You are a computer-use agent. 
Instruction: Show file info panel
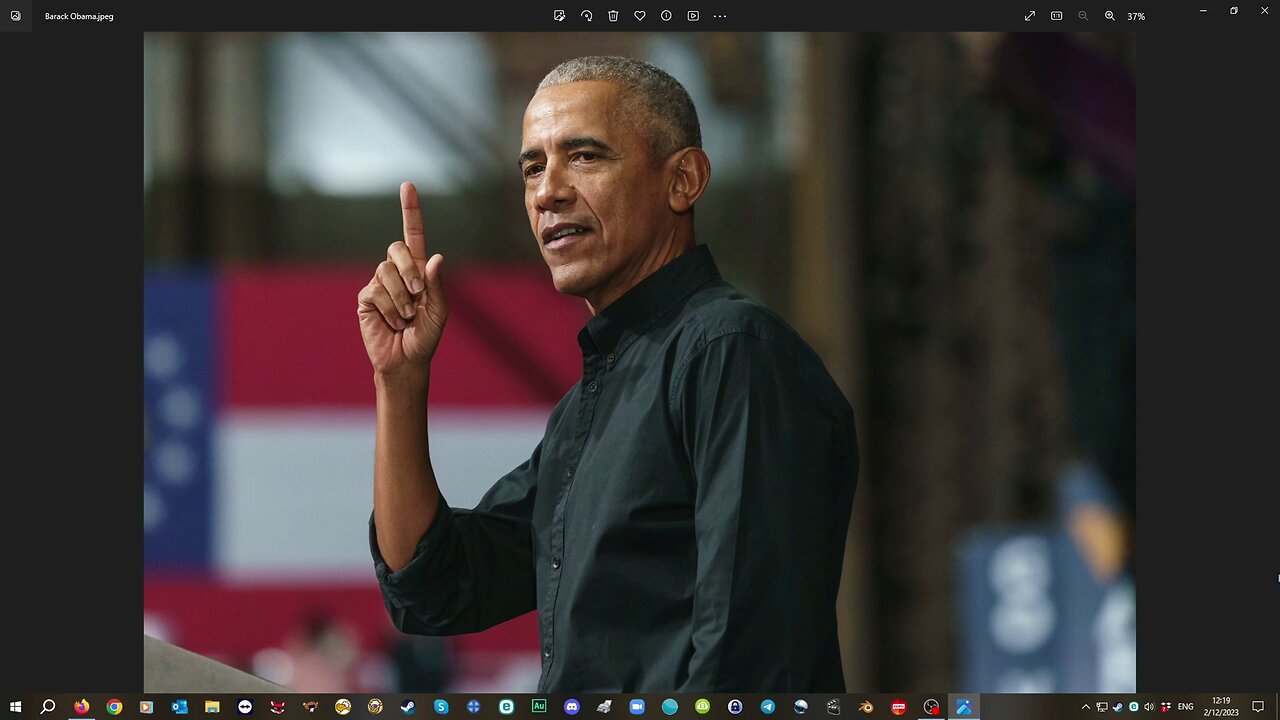(666, 16)
